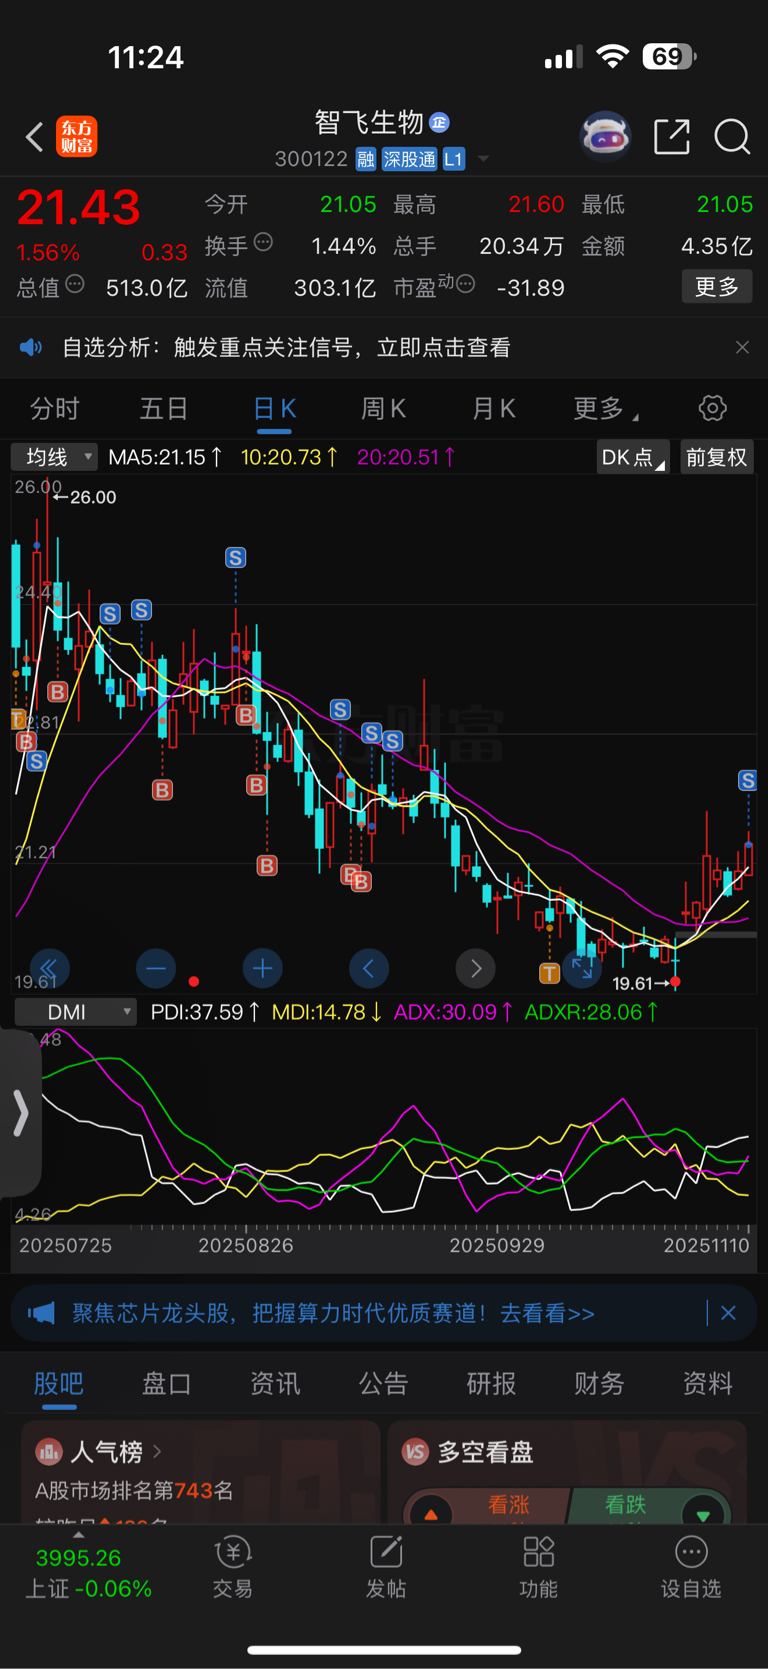Screen dimensions: 768x1669
Task: Switch to the 财务 tab
Action: pyautogui.click(x=599, y=1384)
